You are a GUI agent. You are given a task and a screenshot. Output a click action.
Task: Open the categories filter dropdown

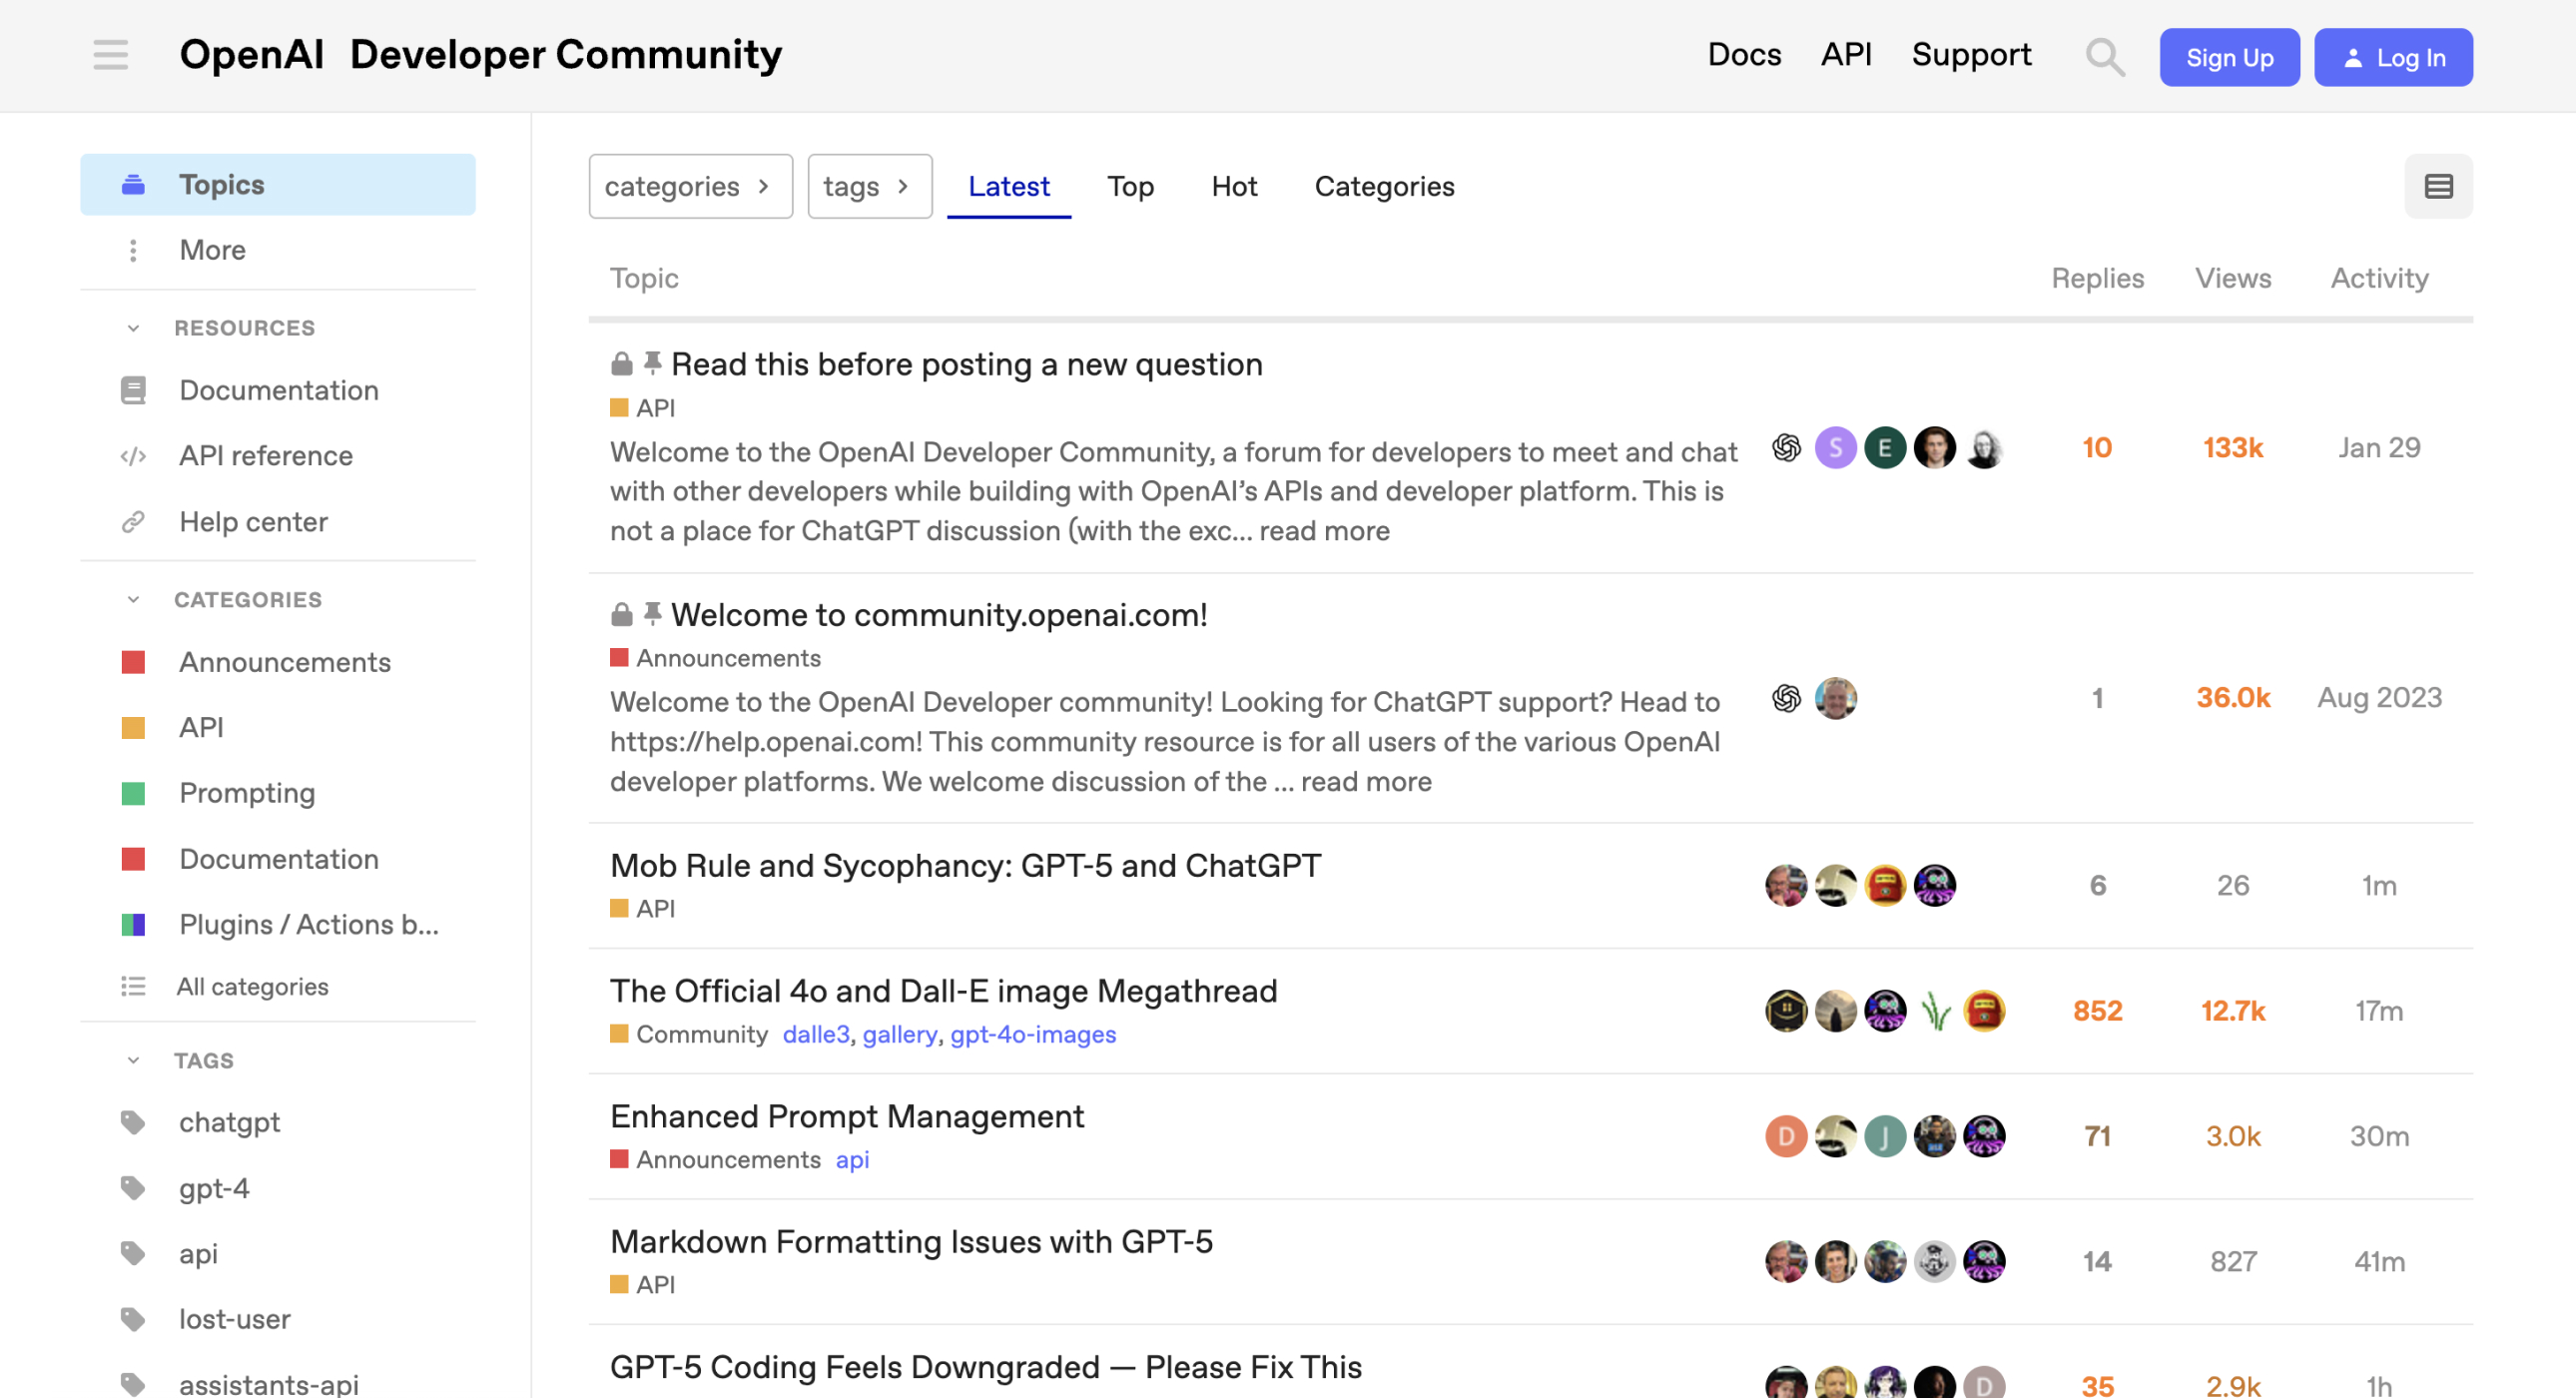pyautogui.click(x=690, y=185)
